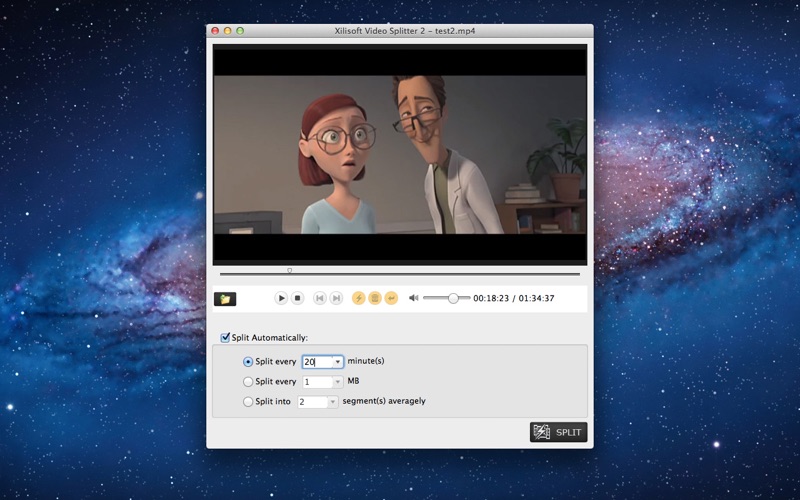Expand the minutes dropdown arrow
800x500 pixels.
click(x=338, y=362)
